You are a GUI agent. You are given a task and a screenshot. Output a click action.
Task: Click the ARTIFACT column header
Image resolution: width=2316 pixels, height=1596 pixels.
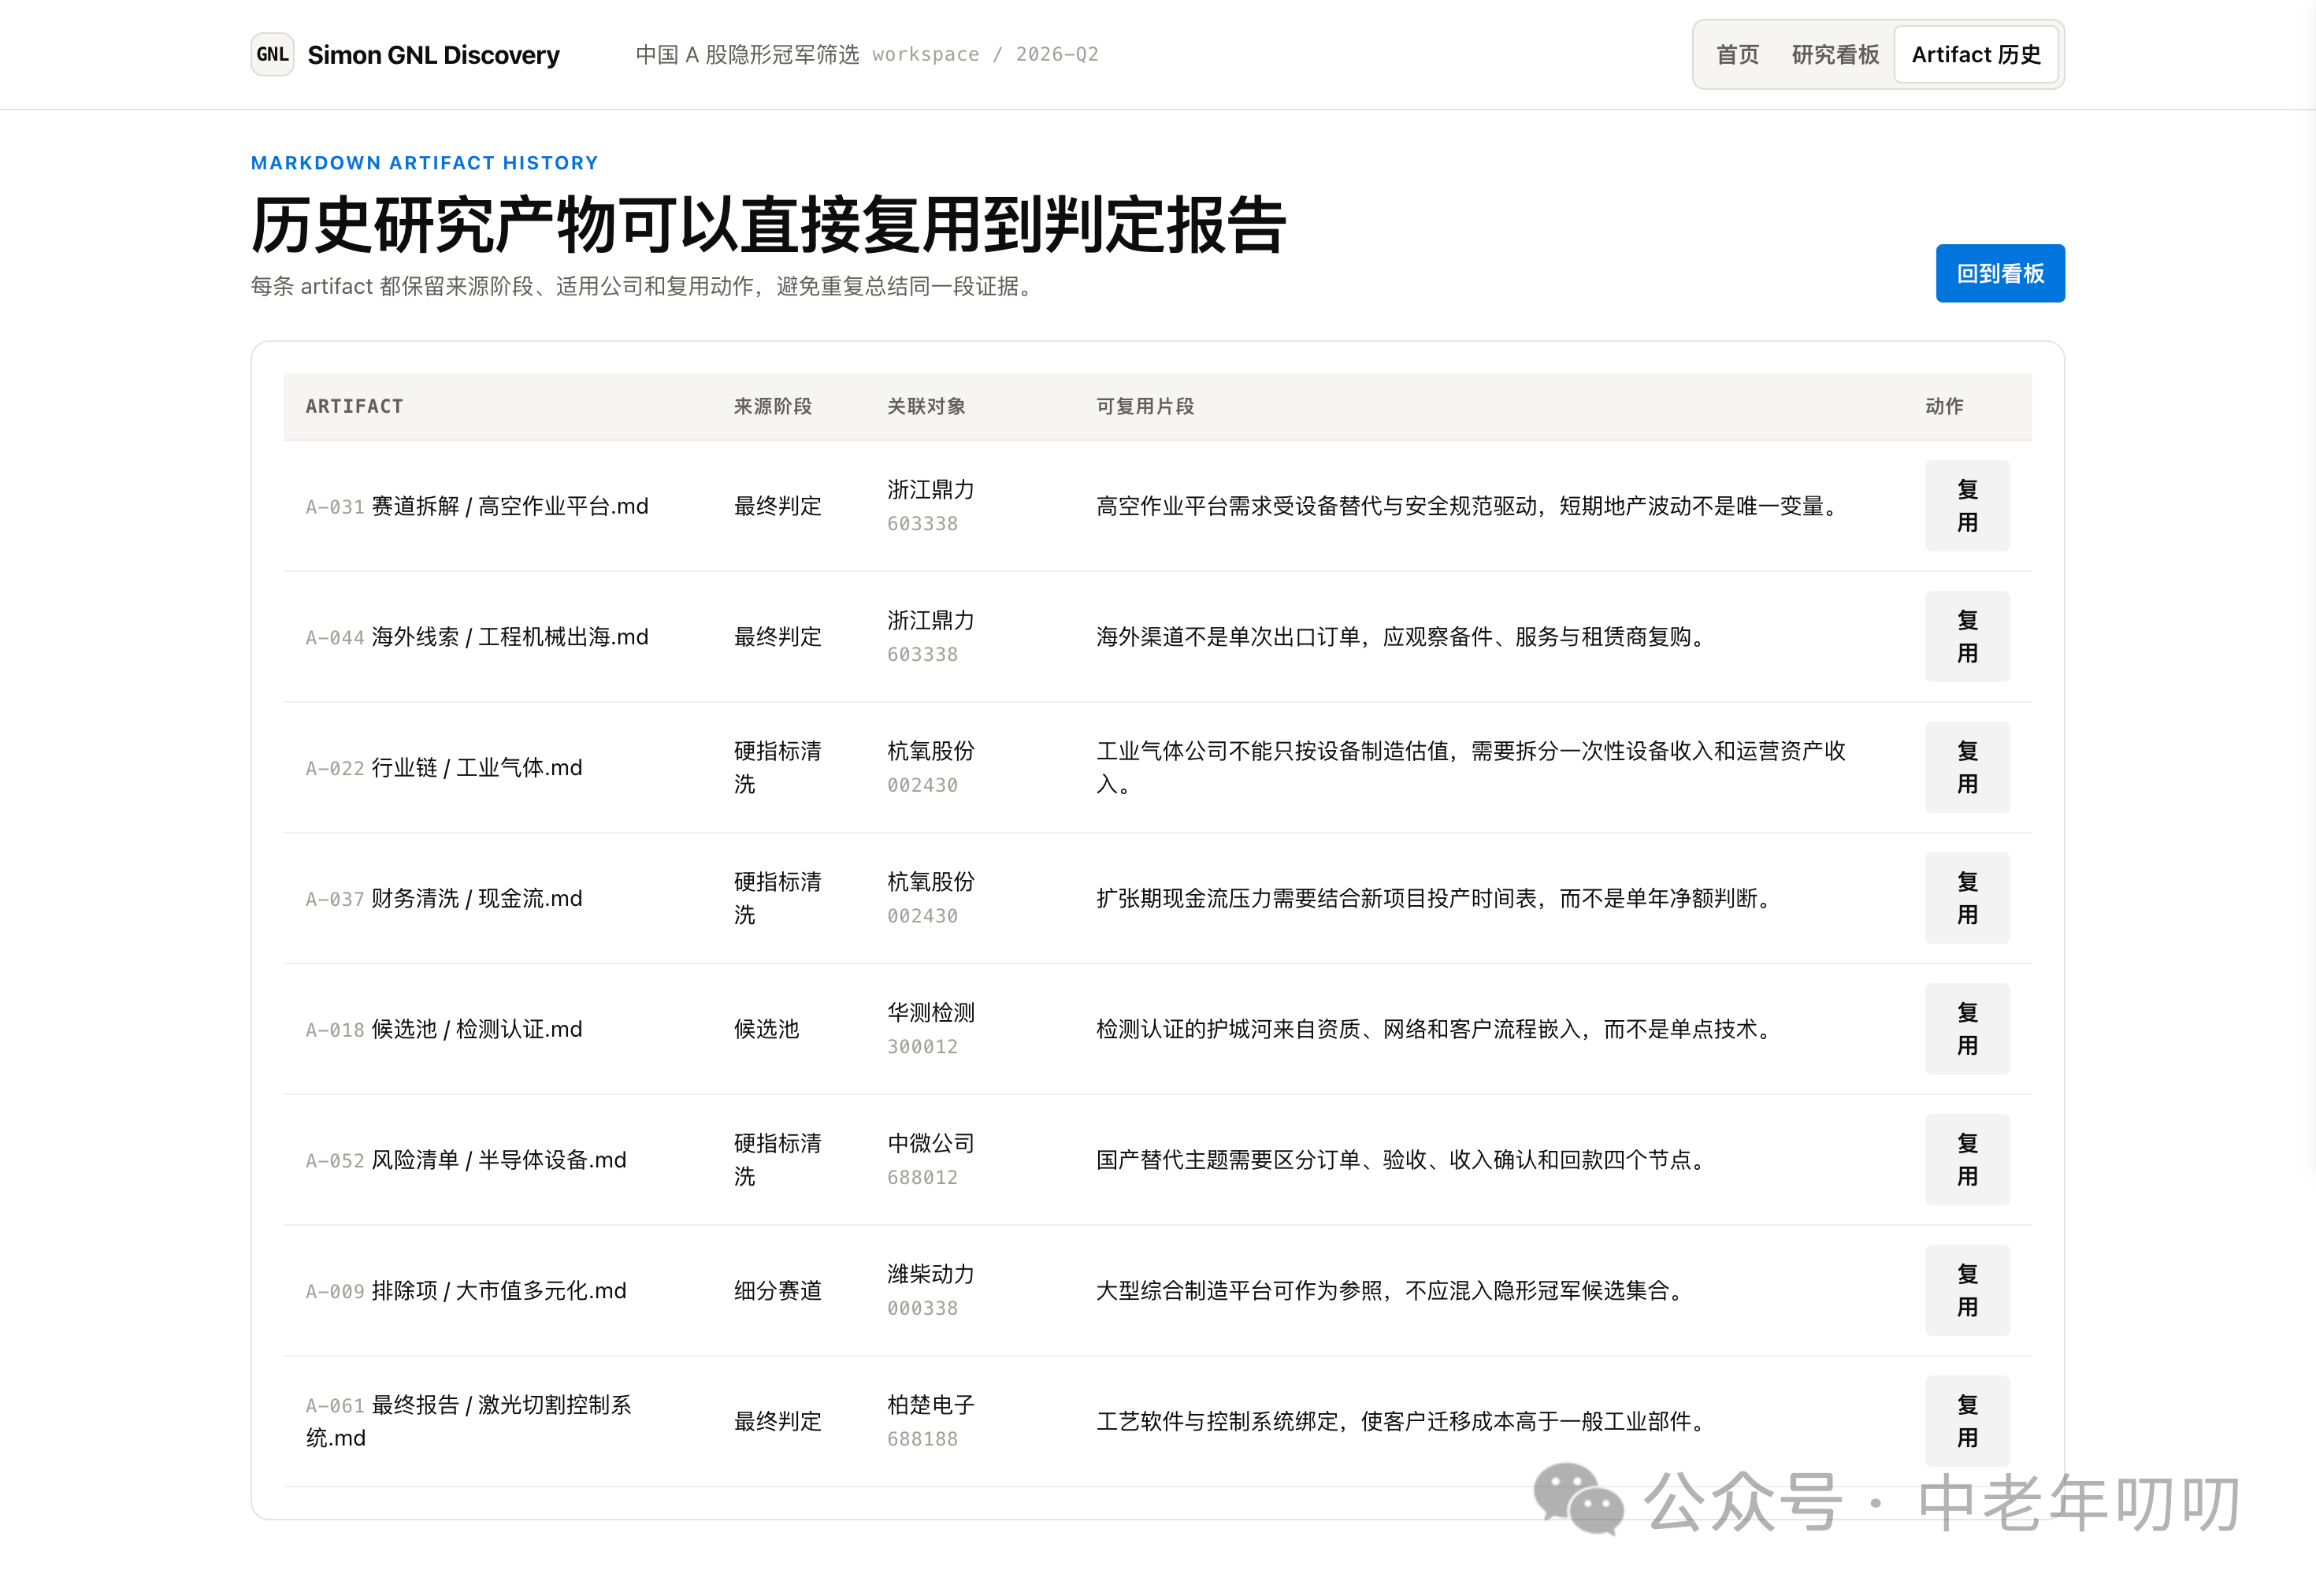click(x=354, y=406)
